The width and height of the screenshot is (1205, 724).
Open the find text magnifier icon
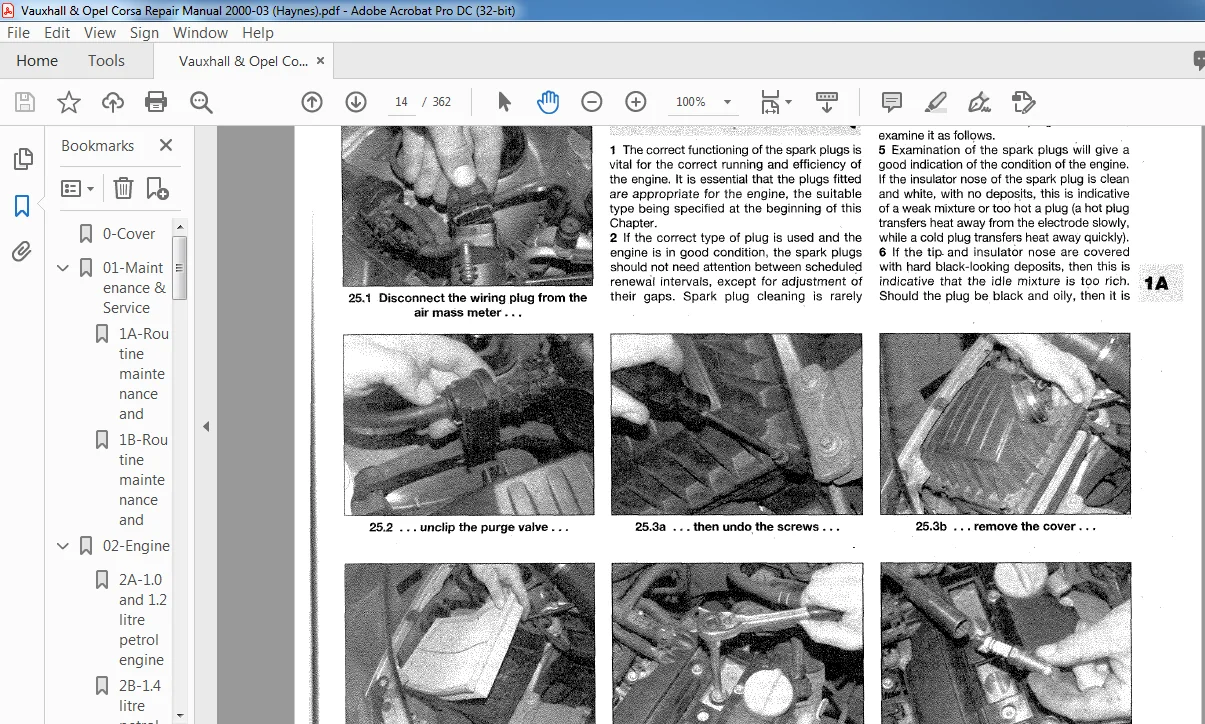[x=201, y=102]
